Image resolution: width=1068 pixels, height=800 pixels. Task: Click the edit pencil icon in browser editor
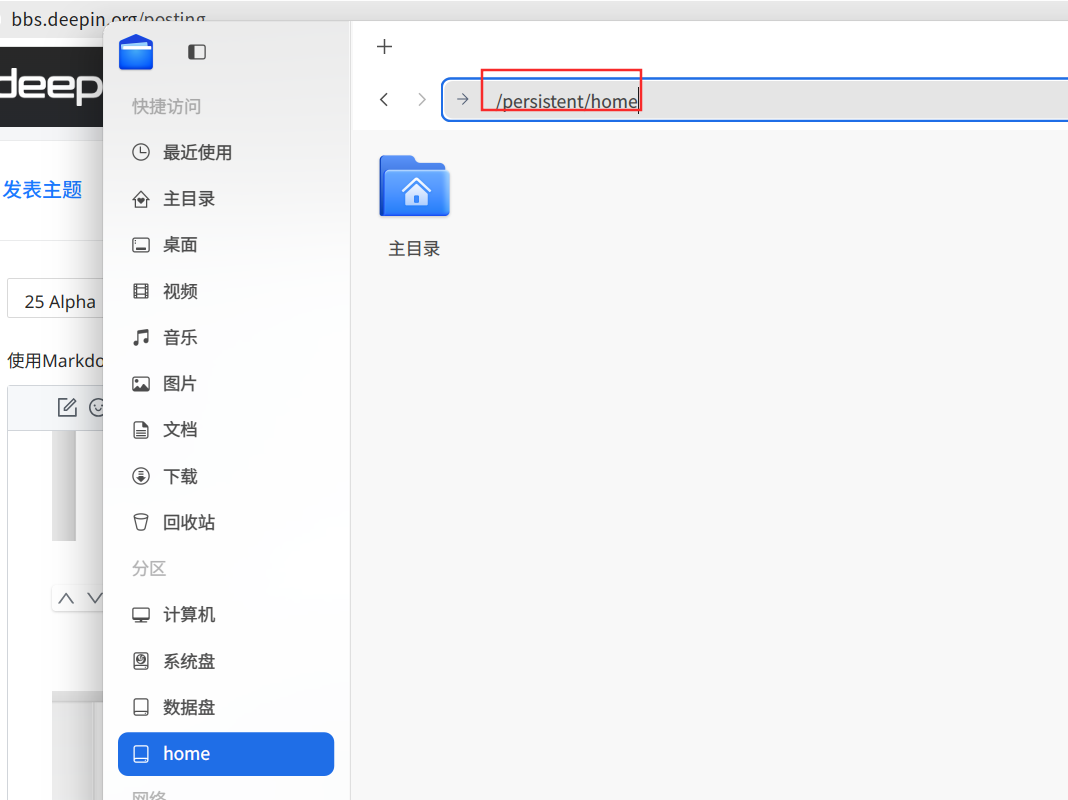(67, 407)
